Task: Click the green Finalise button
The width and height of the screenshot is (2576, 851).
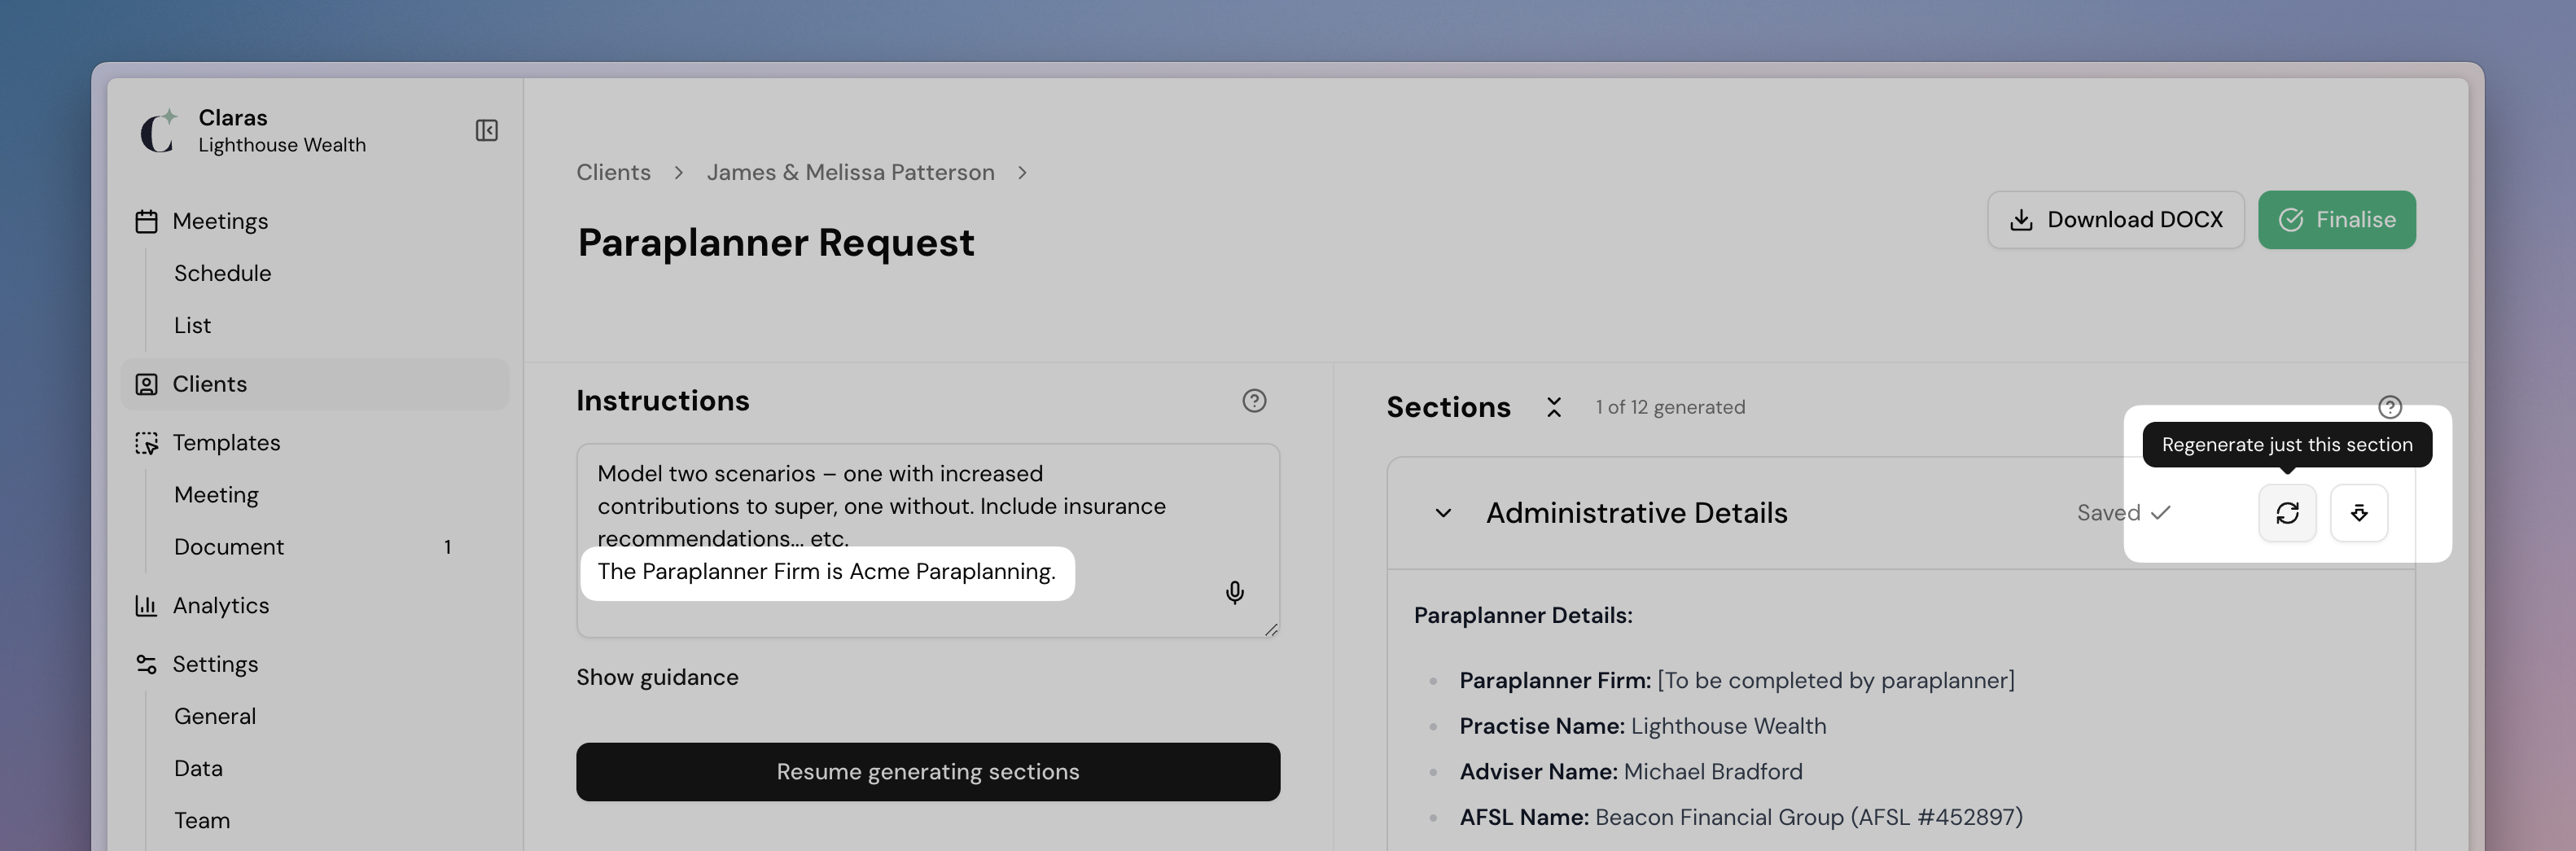Action: (x=2336, y=219)
